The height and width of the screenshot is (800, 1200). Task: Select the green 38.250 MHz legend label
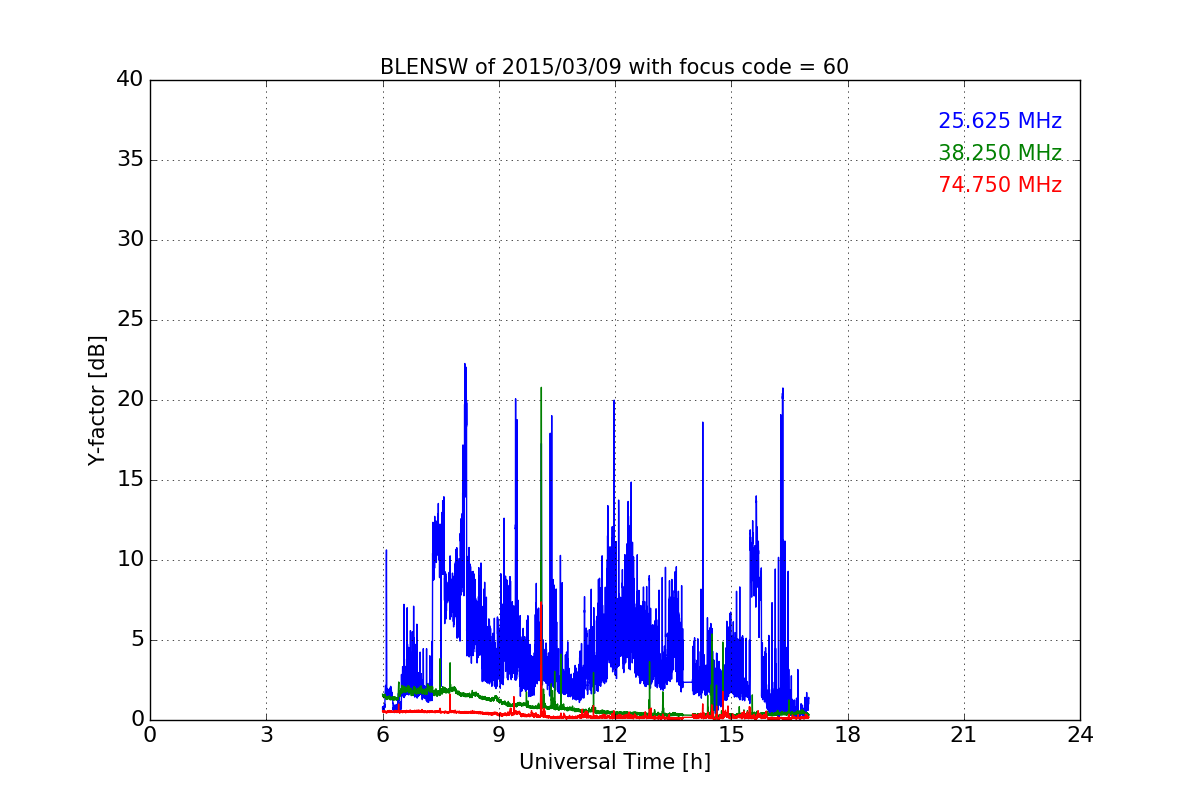coord(1000,153)
